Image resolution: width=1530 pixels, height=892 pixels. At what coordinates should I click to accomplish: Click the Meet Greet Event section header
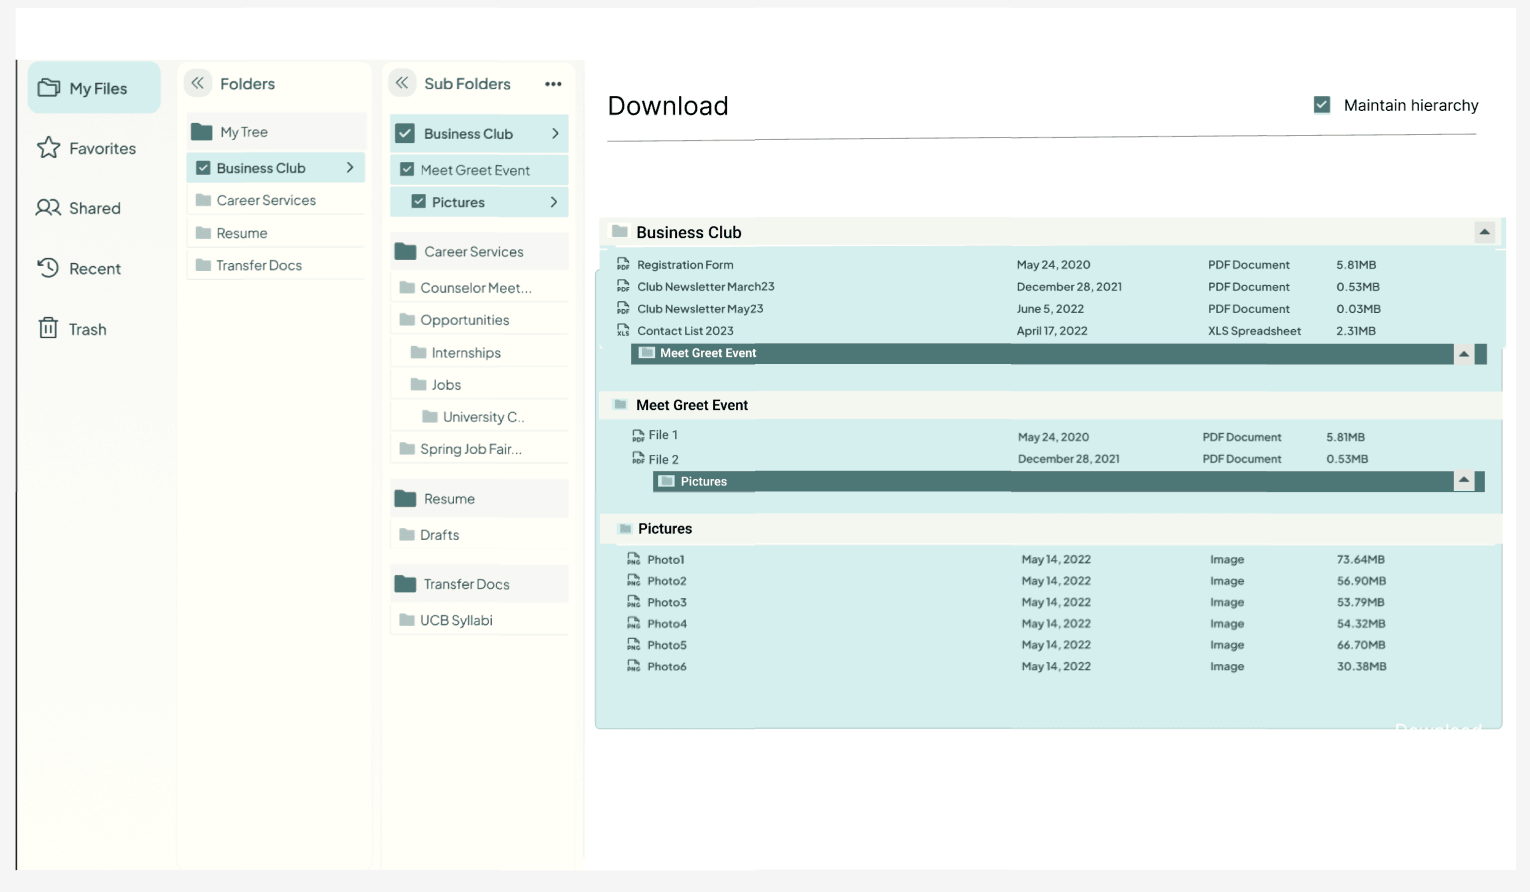[x=1051, y=405]
